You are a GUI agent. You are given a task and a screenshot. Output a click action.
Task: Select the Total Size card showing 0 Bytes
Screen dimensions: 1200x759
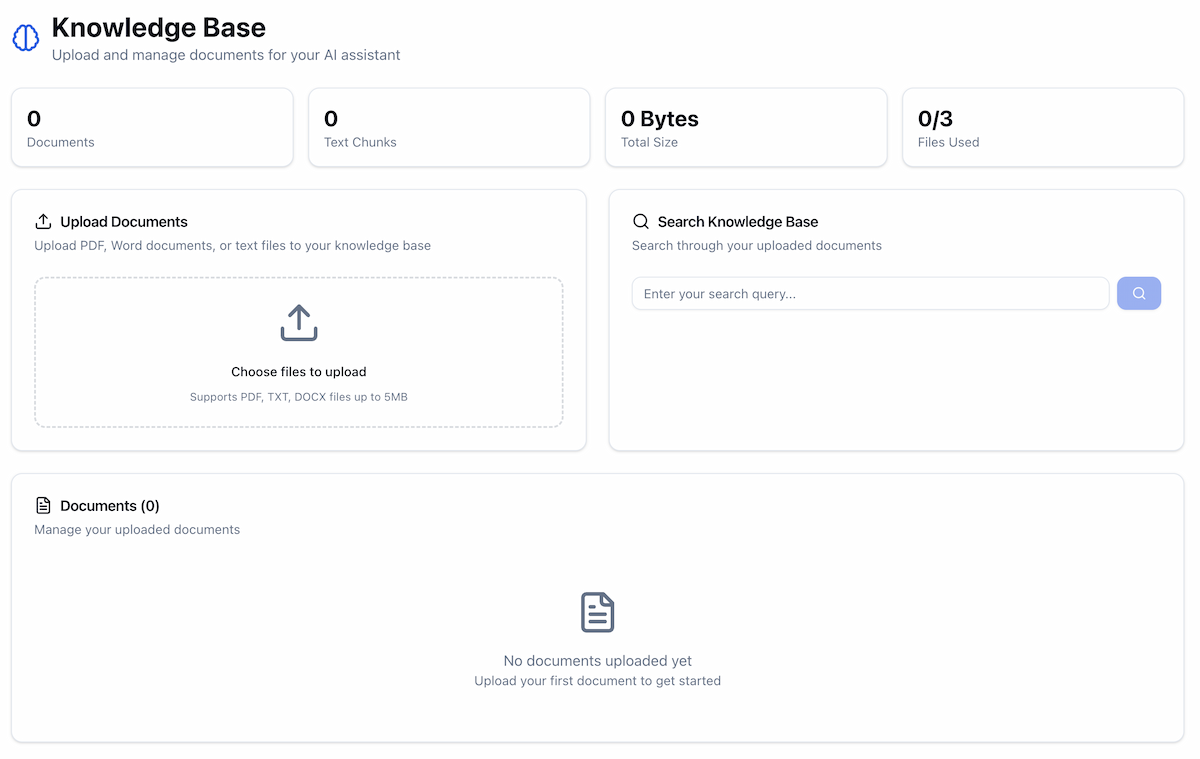pos(746,127)
